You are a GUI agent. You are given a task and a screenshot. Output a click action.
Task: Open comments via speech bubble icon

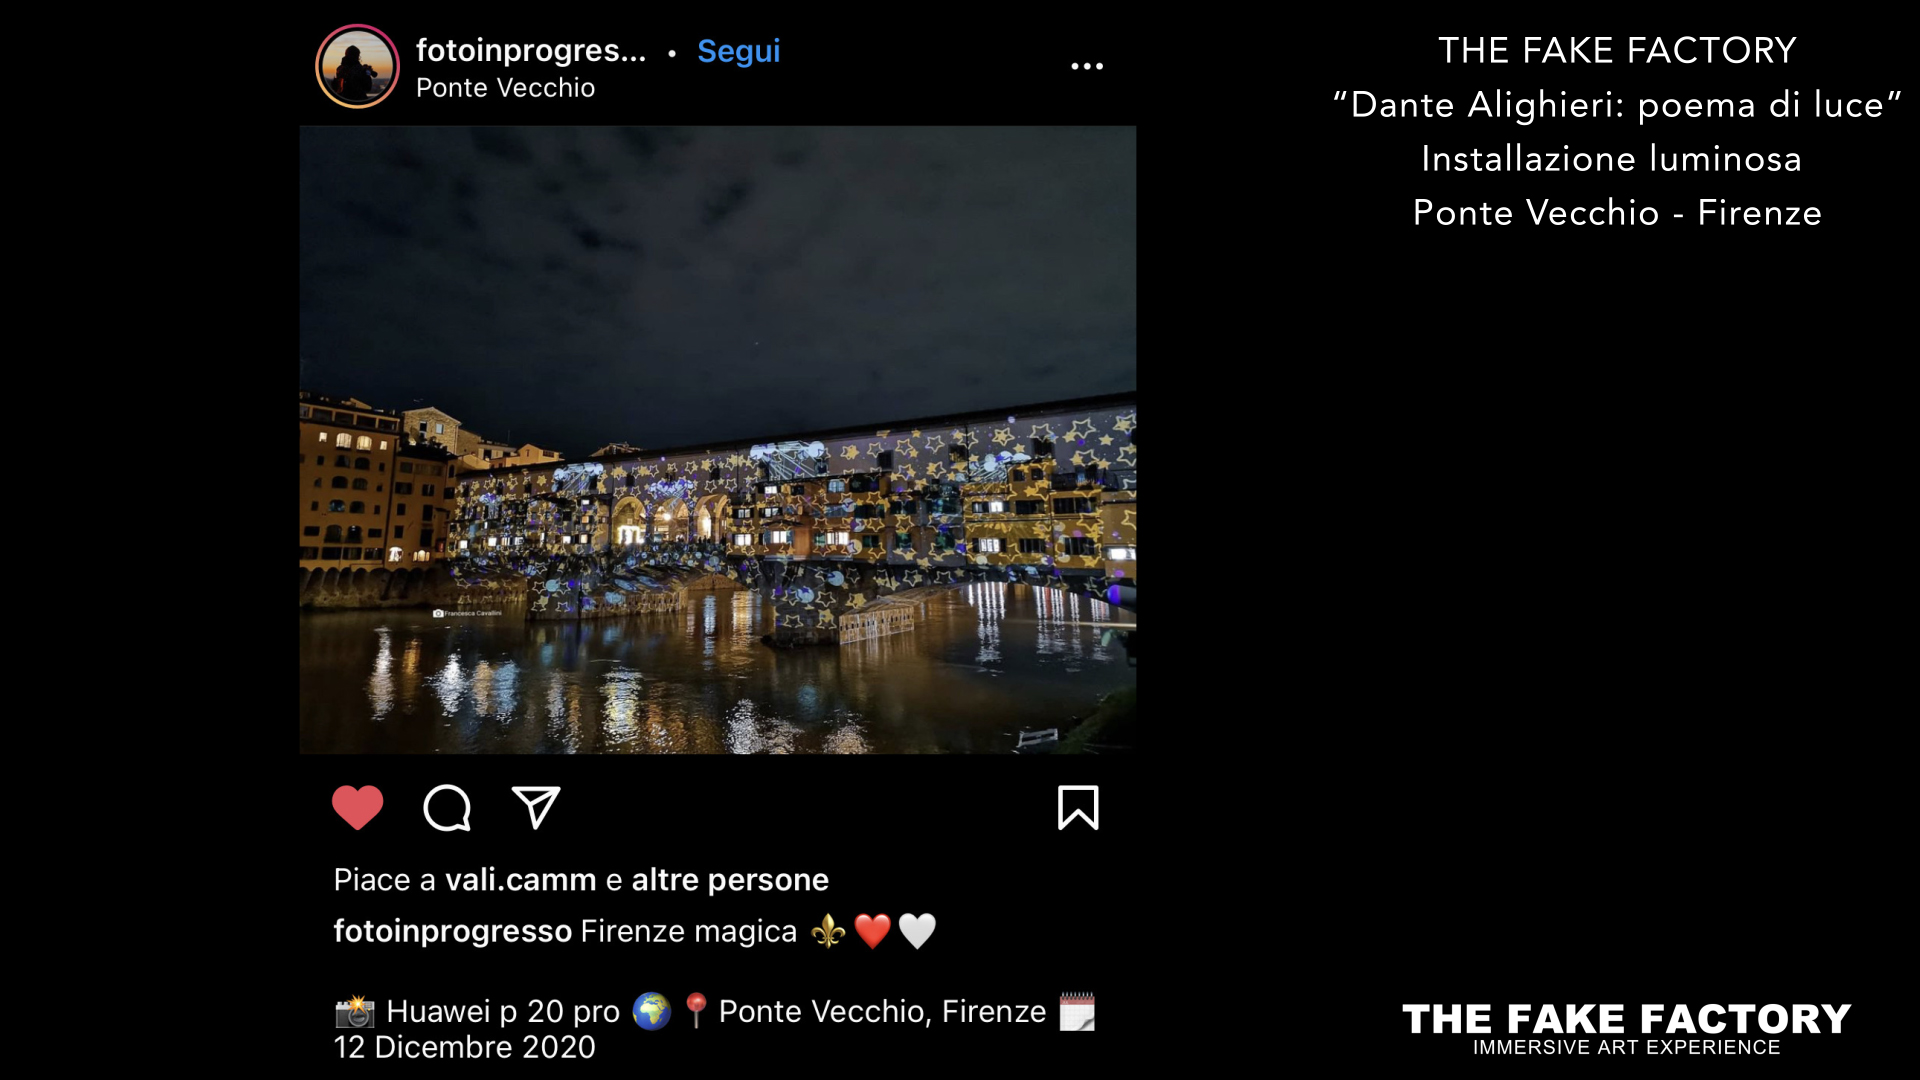(x=447, y=808)
